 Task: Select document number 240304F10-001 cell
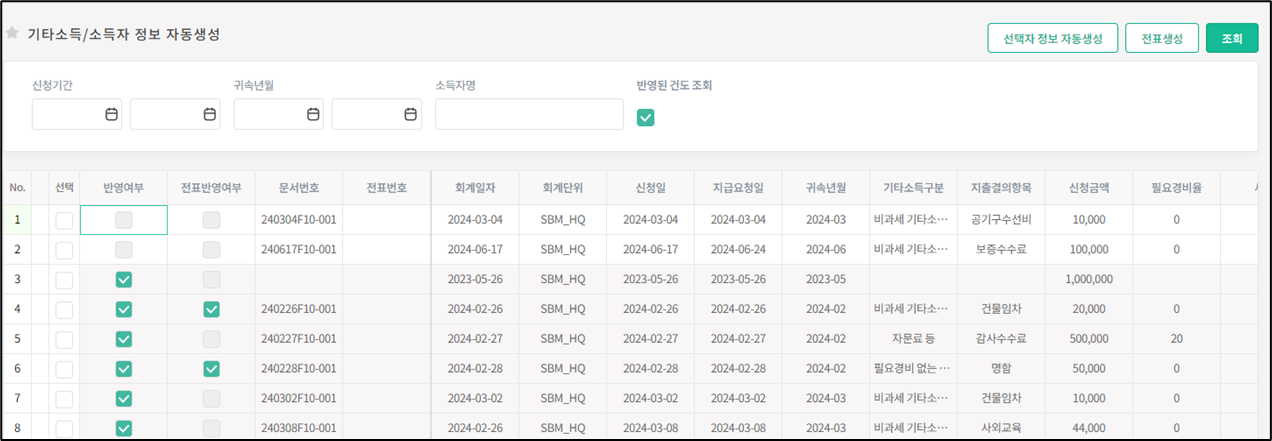[x=298, y=220]
